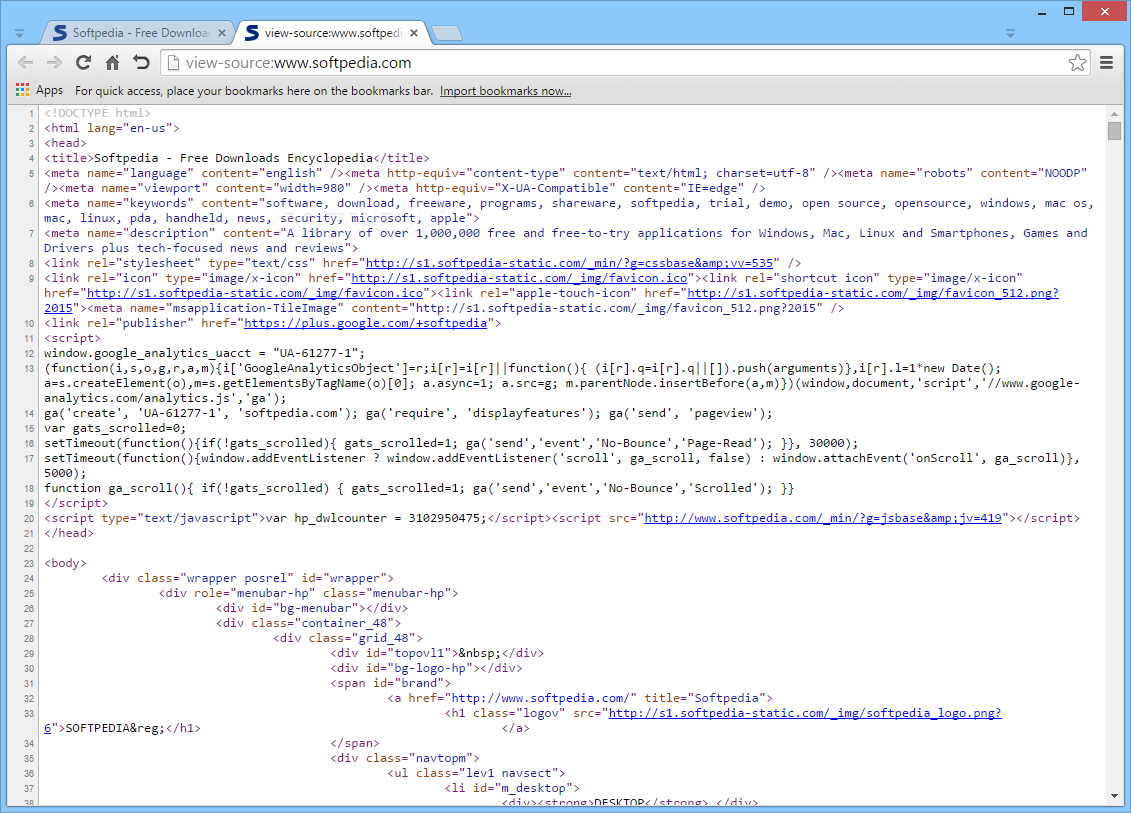1131x813 pixels.
Task: Click the div role="menubar-hp" line
Action: (308, 593)
